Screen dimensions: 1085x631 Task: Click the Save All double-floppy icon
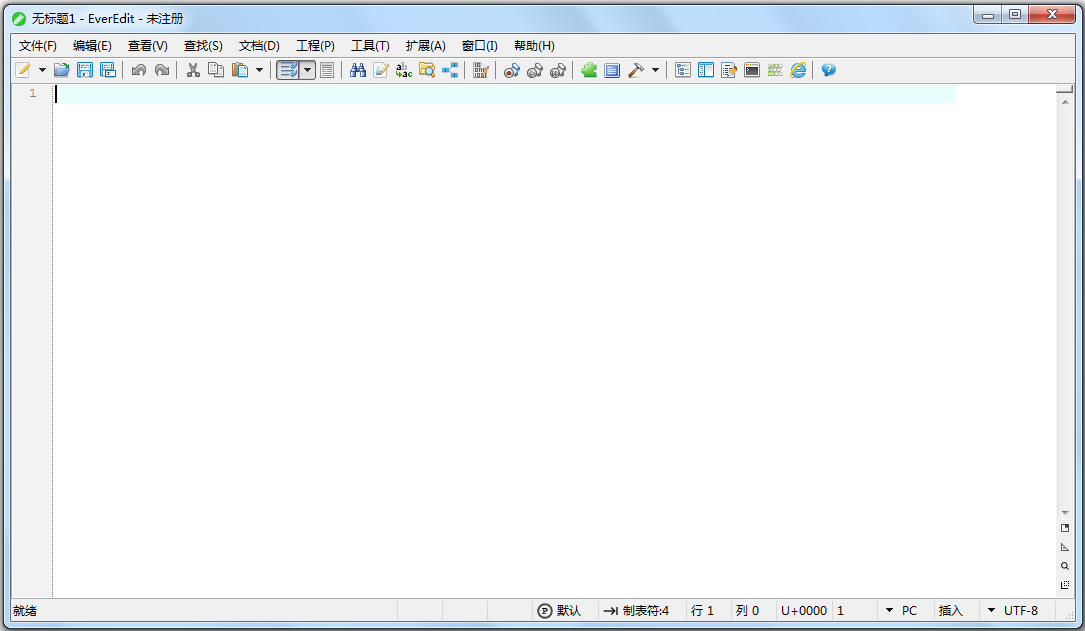[108, 70]
